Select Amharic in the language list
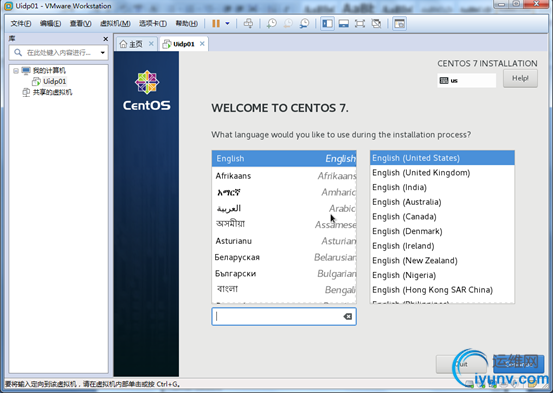 [284, 192]
